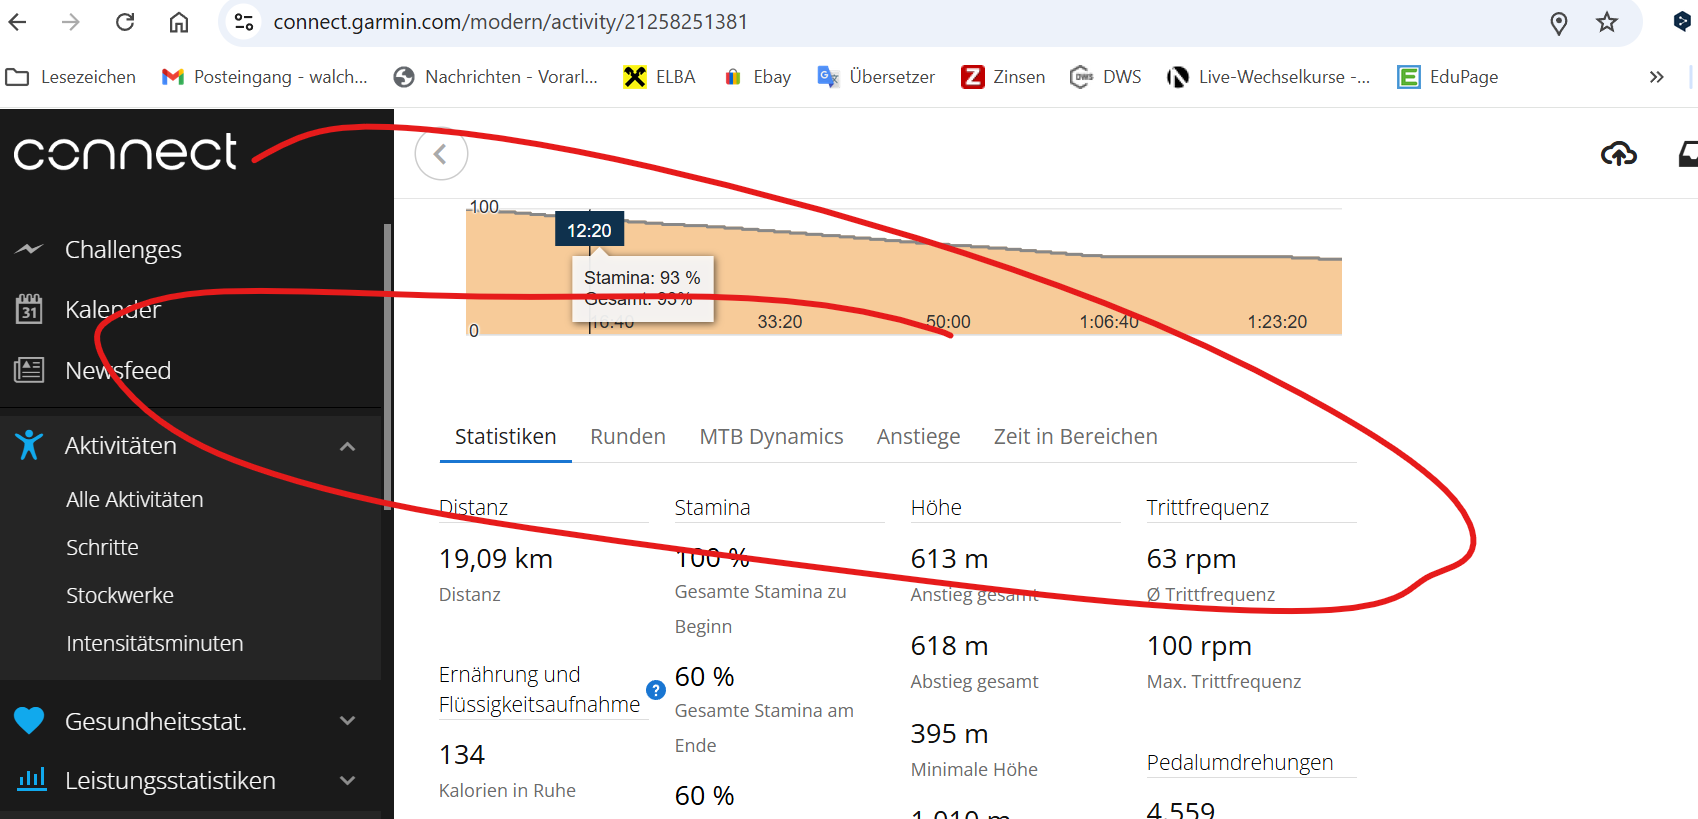Click the back arrow circle button
Screen dimensions: 1698x819
tap(441, 154)
